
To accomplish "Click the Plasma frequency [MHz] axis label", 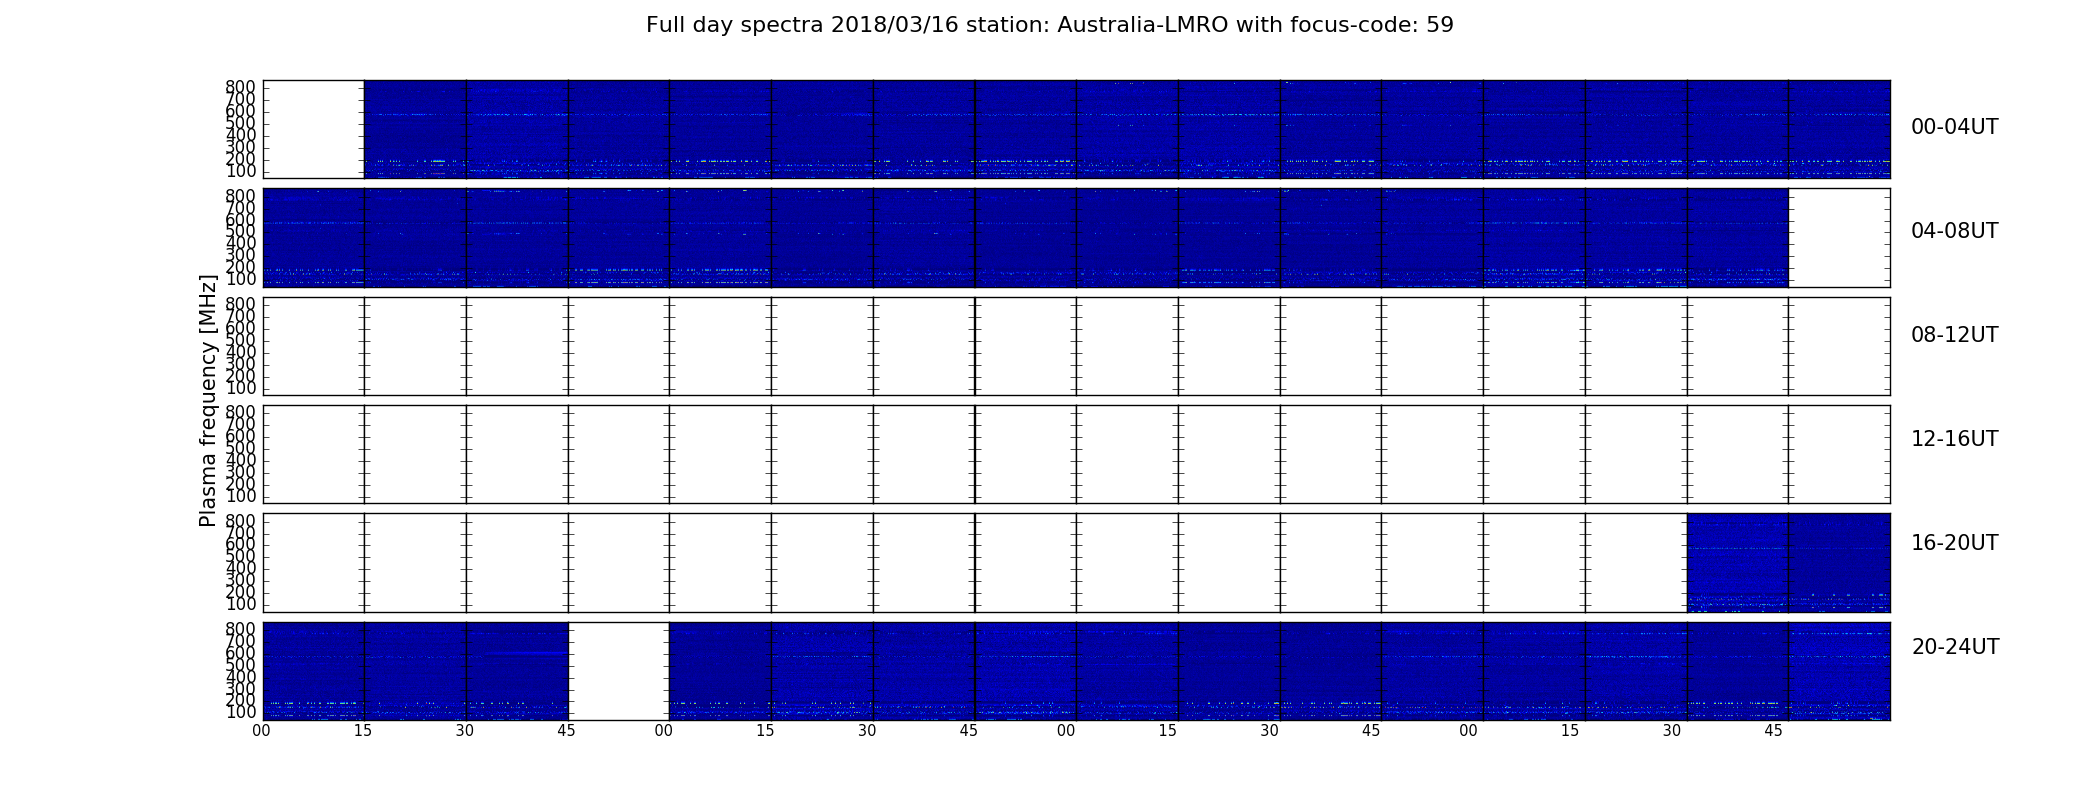I will (208, 400).
